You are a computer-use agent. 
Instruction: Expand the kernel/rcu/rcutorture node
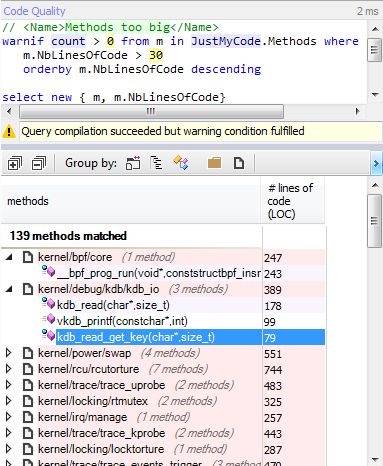coord(9,369)
